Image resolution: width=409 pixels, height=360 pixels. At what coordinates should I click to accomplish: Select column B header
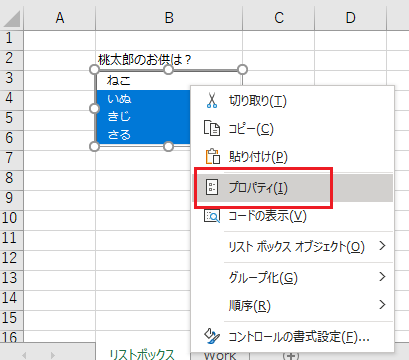(169, 17)
